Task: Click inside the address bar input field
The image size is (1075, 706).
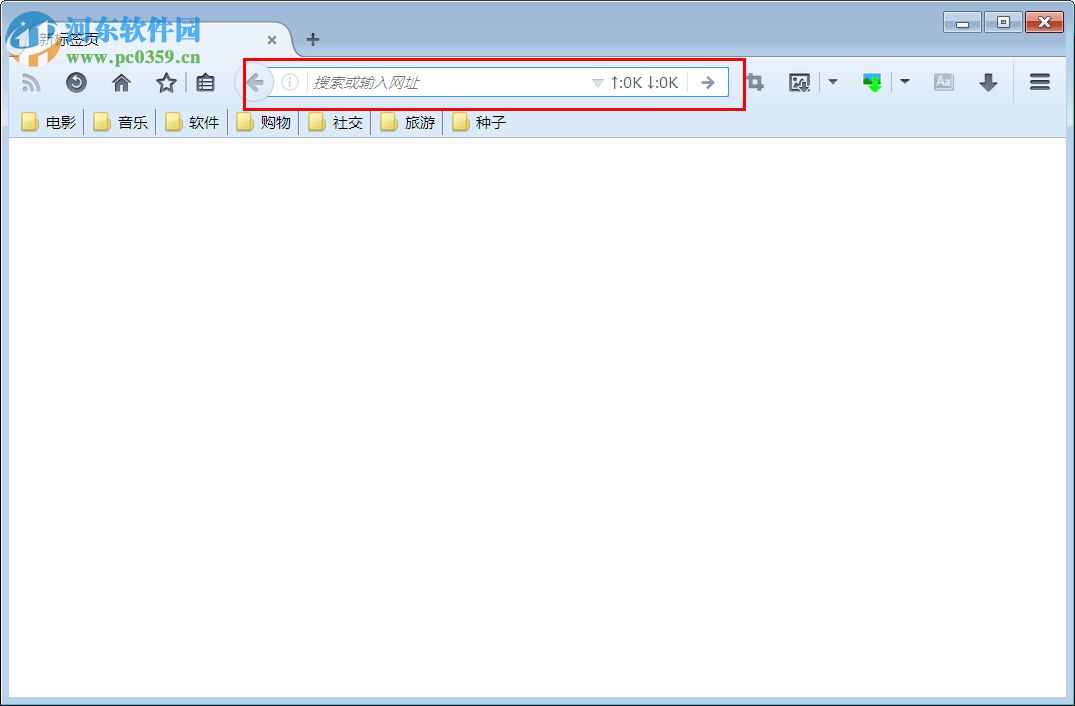Action: (x=430, y=82)
